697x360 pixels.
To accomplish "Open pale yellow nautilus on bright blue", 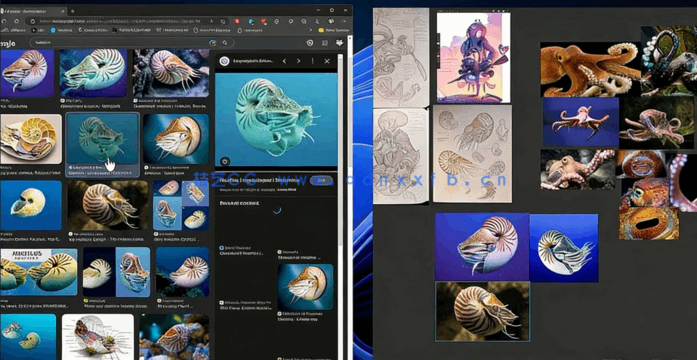I will [x=31, y=205].
